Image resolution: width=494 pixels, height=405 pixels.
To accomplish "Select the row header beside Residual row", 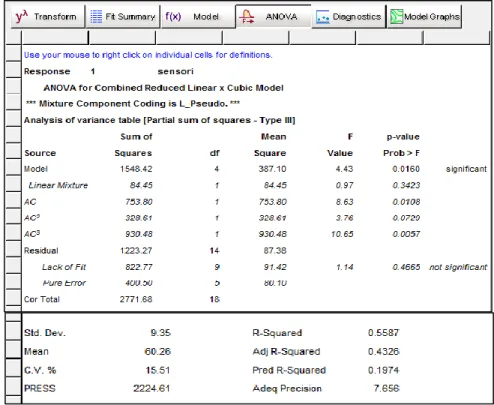I will pos(13,248).
